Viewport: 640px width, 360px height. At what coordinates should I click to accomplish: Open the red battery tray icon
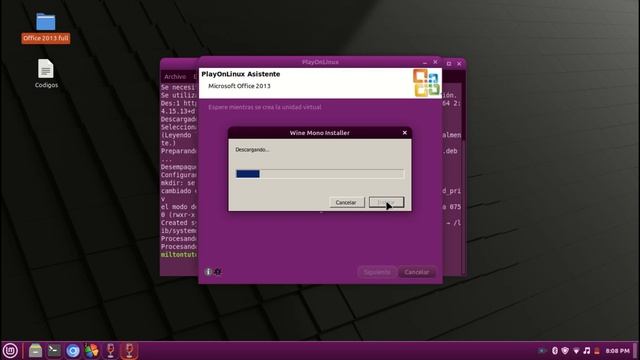pos(597,351)
